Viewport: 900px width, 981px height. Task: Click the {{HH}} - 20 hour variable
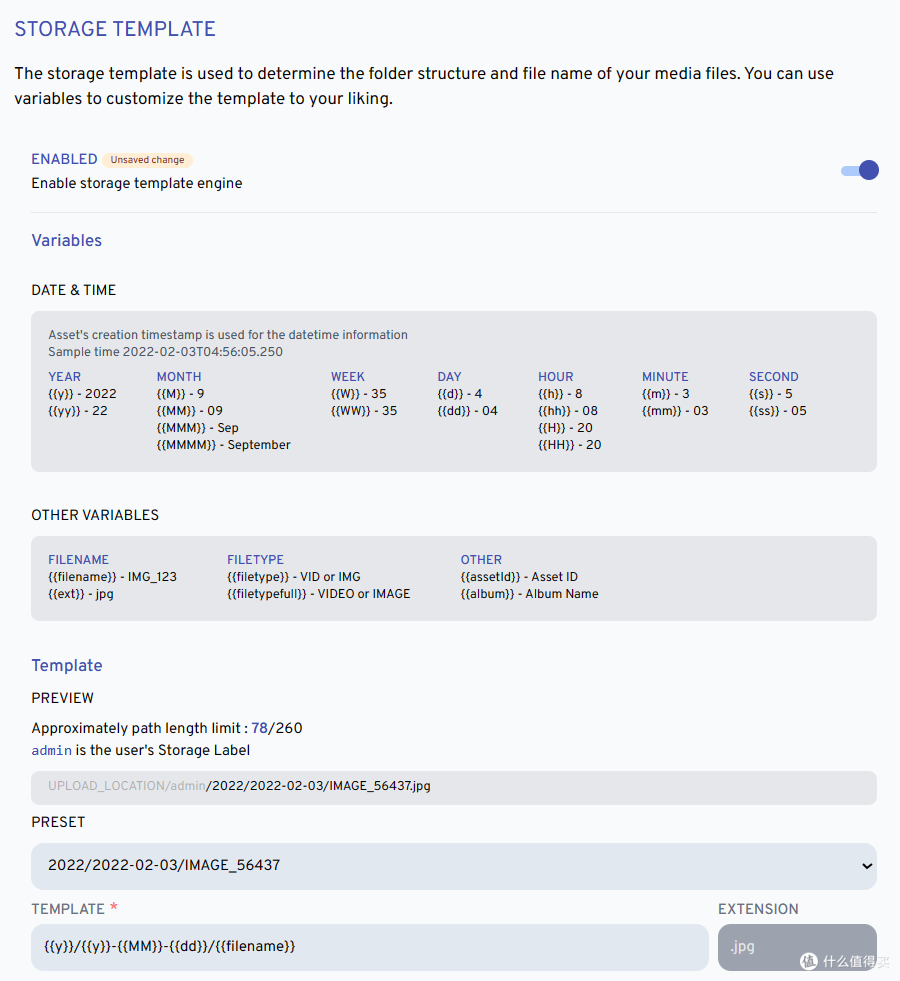tap(569, 445)
